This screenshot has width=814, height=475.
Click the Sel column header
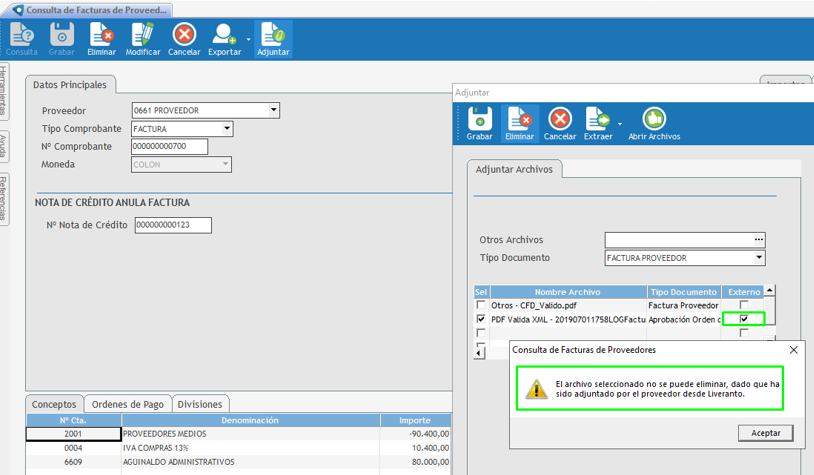[x=481, y=292]
